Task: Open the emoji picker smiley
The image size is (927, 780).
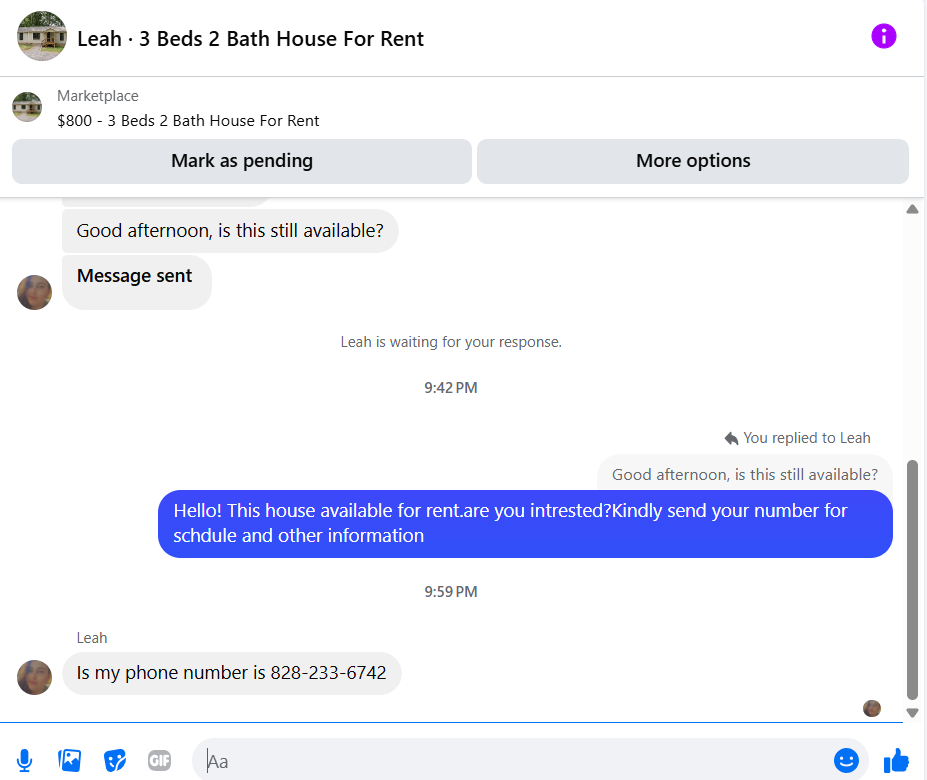Action: pyautogui.click(x=846, y=761)
